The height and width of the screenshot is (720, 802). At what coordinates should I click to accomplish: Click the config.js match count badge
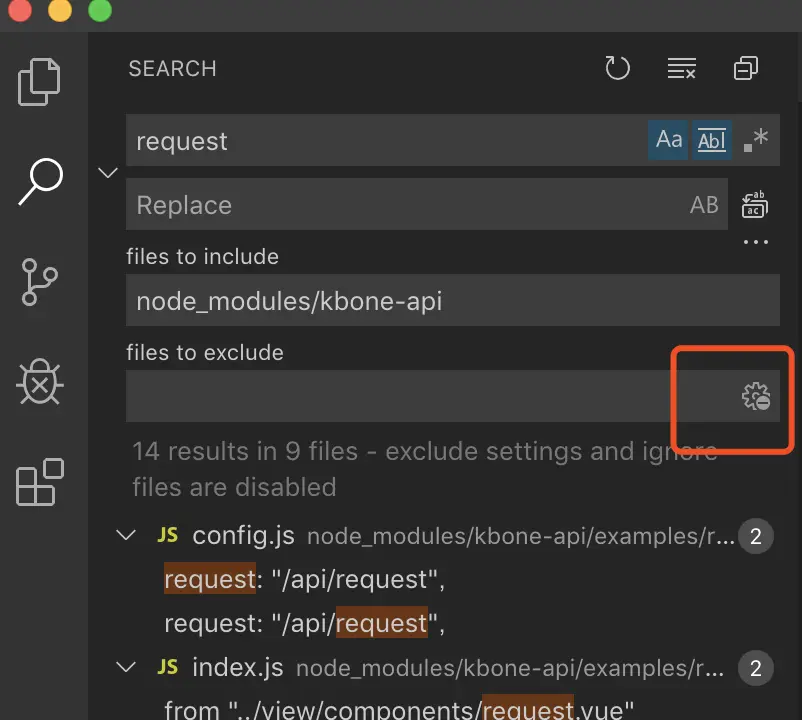(755, 536)
